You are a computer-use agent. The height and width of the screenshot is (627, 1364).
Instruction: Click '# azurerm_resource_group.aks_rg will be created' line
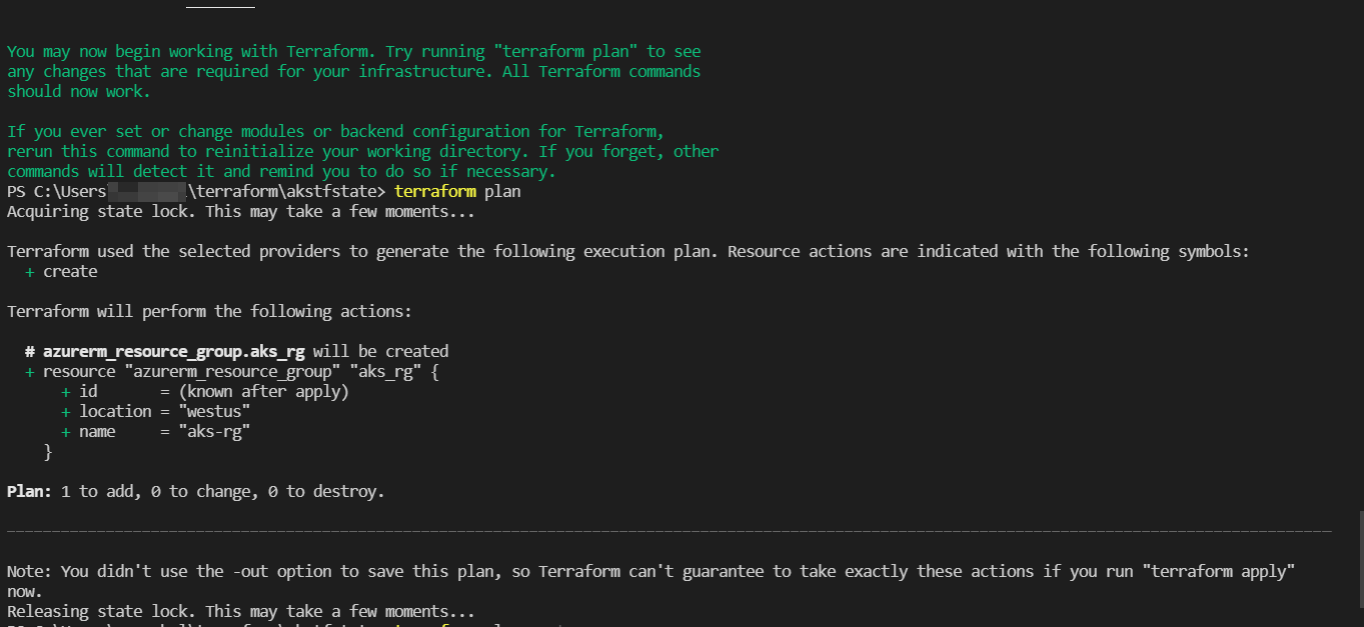[x=237, y=351]
